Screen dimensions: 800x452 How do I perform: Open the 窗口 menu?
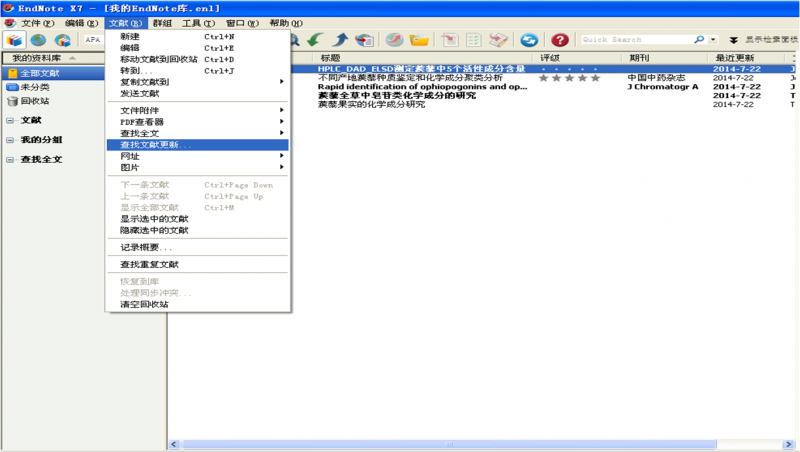pyautogui.click(x=242, y=23)
